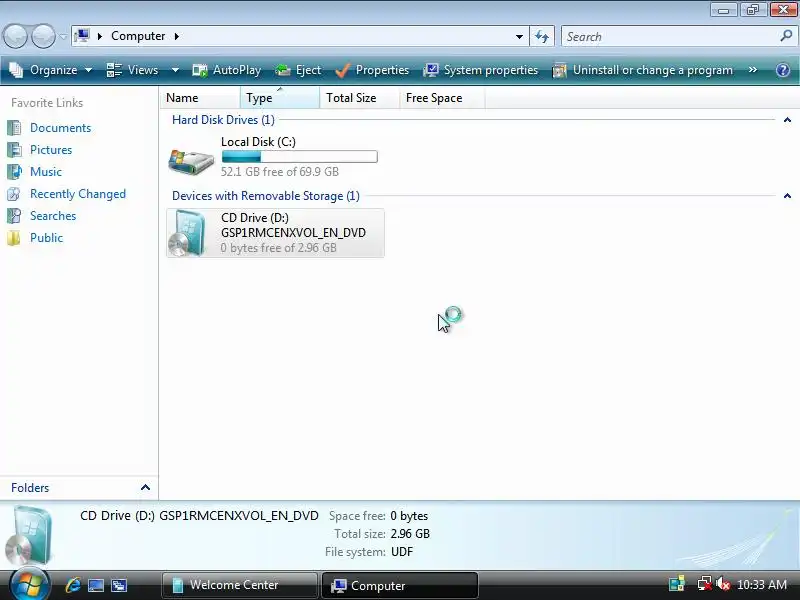Click the Music folder icon
Screen dimensions: 800x600
point(14,171)
